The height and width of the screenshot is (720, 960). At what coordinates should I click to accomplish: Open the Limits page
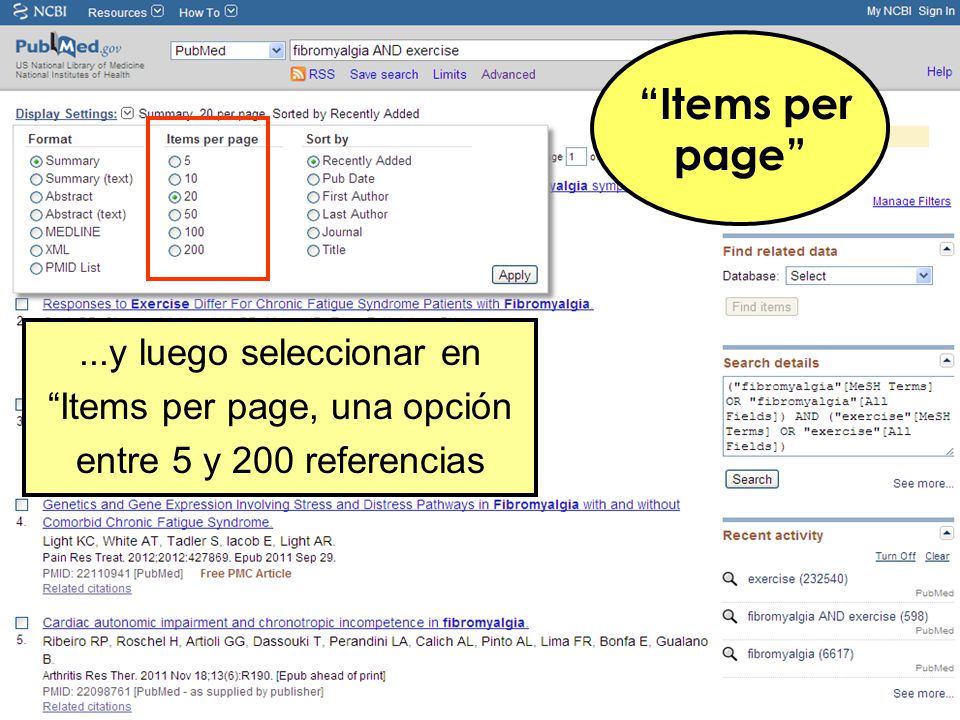449,74
